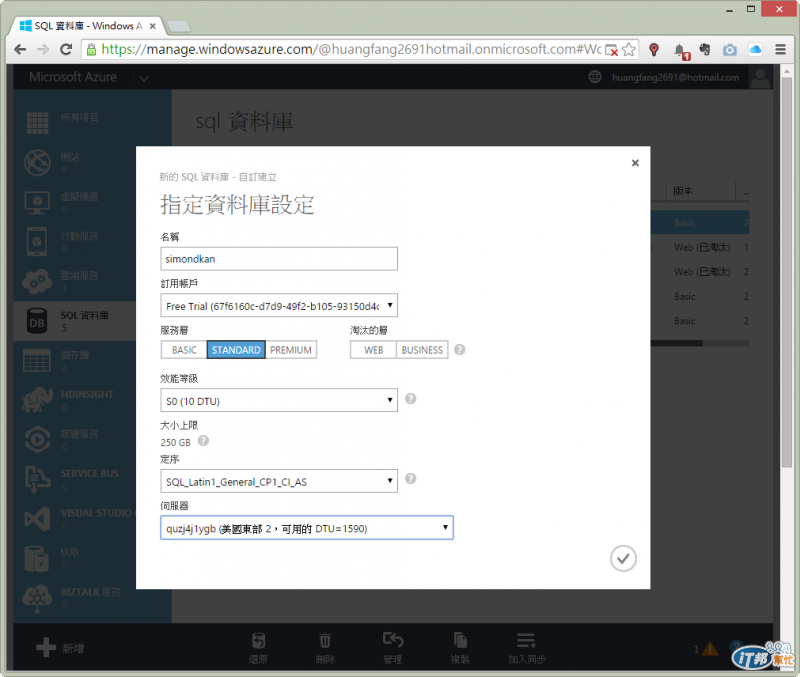Image resolution: width=800 pixels, height=677 pixels.
Task: Click the map pin extension icon
Action: coord(654,49)
